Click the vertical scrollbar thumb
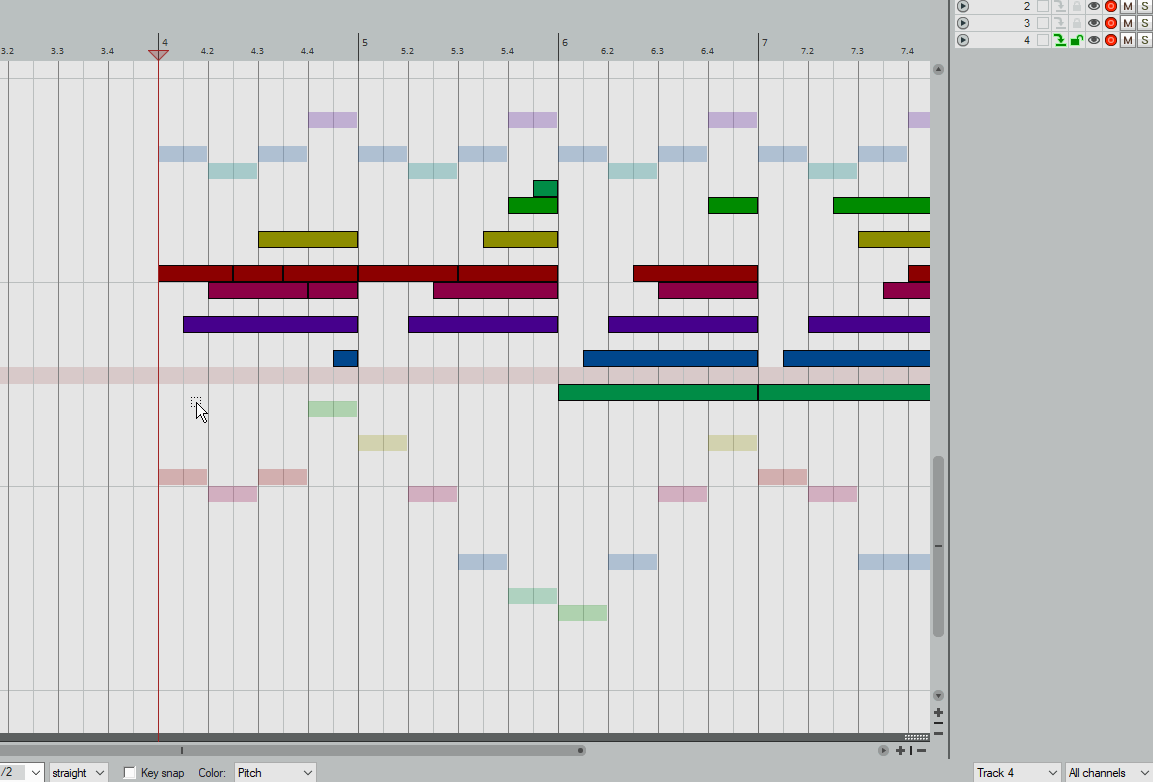Viewport: 1153px width, 782px height. [x=938, y=546]
